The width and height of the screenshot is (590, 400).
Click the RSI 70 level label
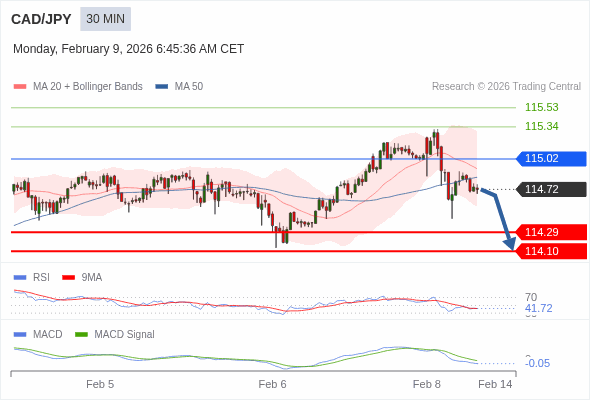[531, 297]
